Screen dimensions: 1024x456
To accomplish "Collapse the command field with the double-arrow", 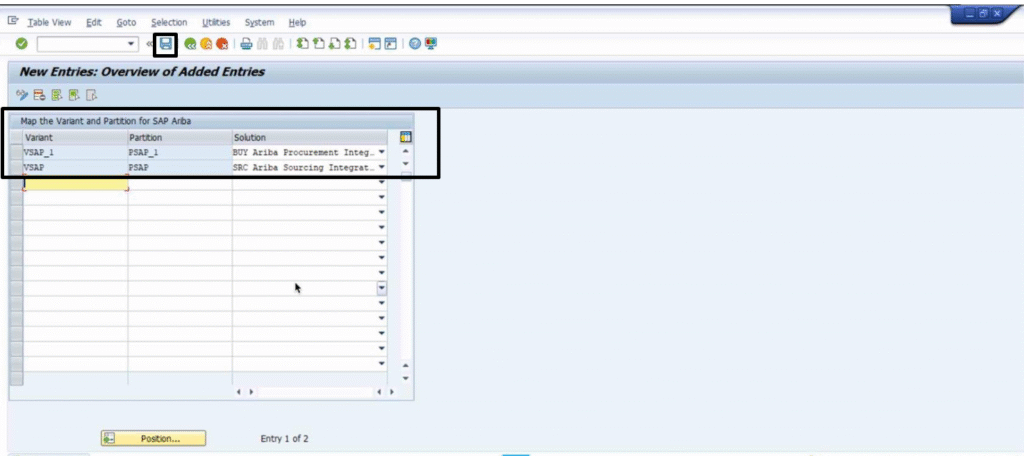I will click(x=149, y=44).
